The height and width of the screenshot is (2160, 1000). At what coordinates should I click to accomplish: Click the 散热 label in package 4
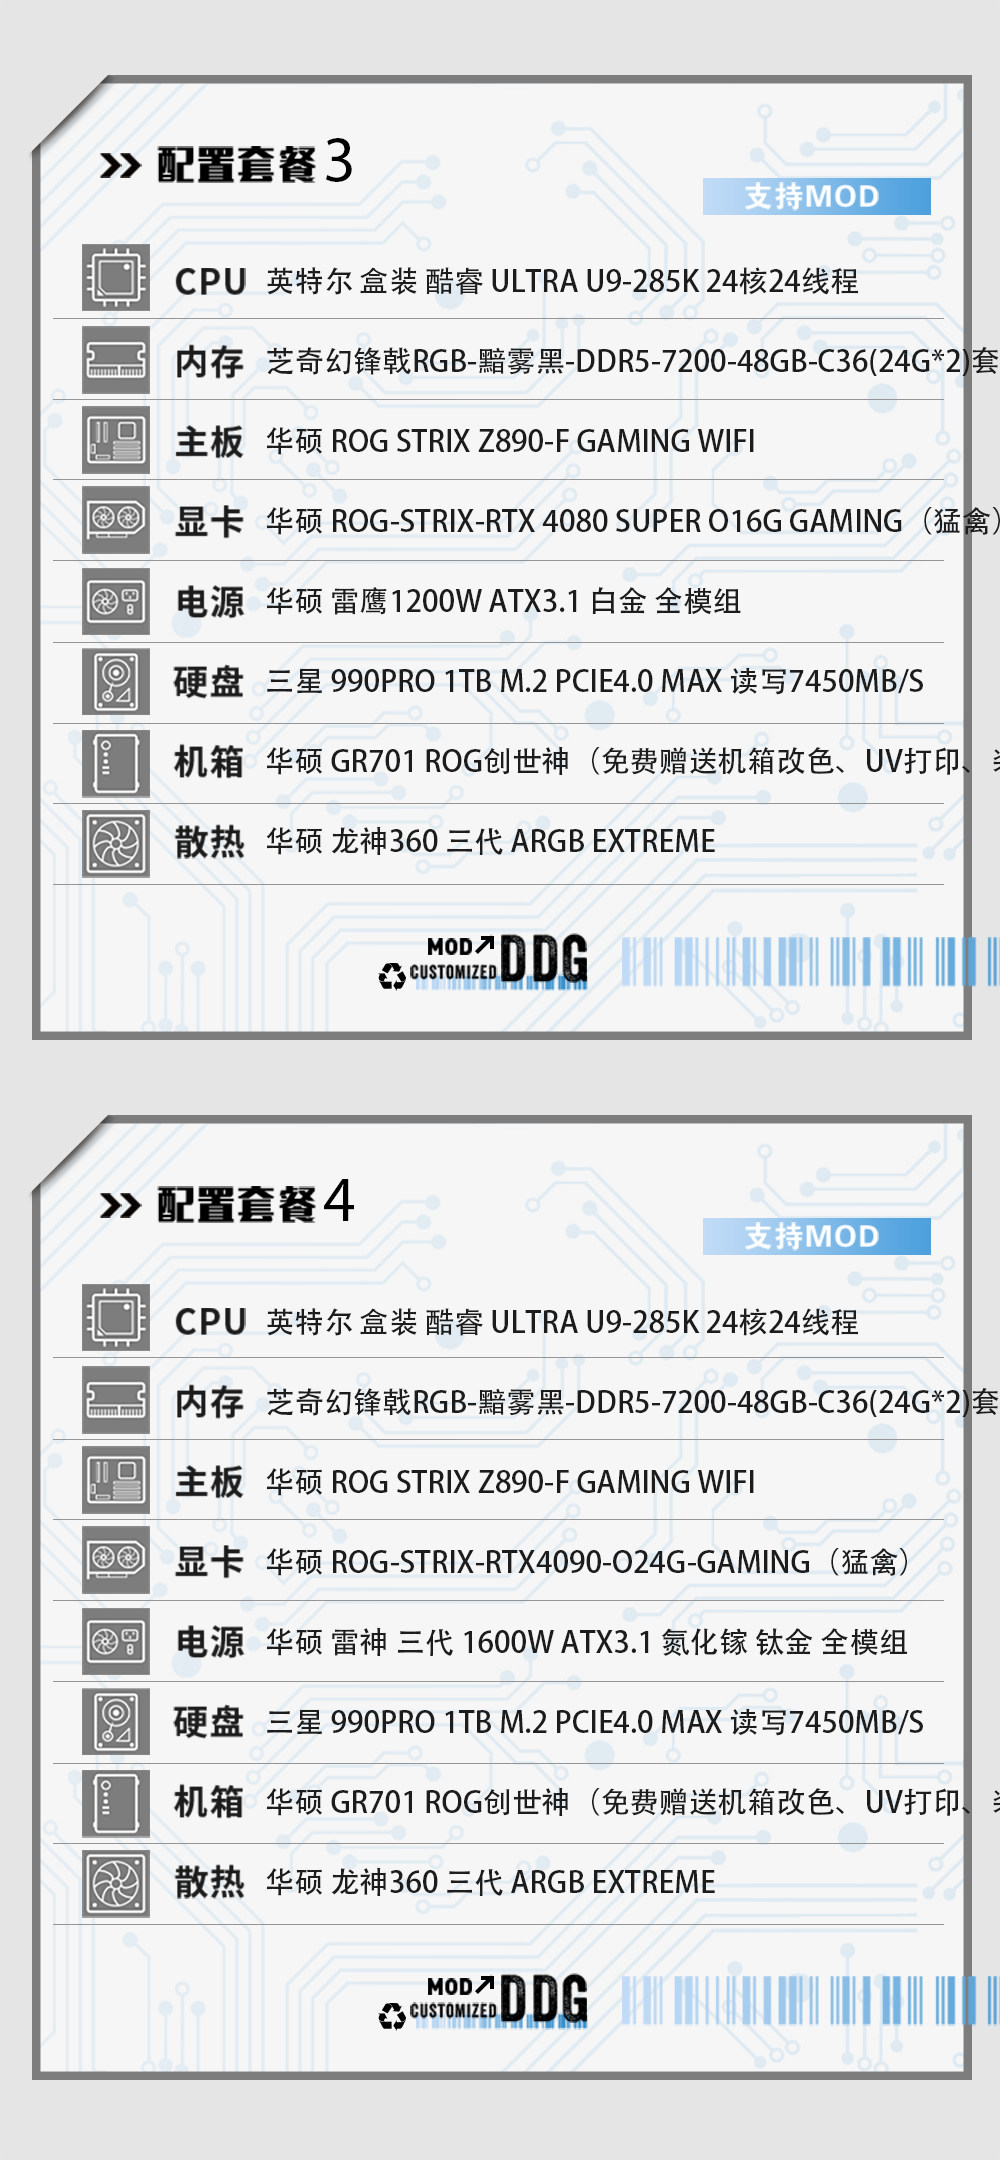pos(209,1882)
